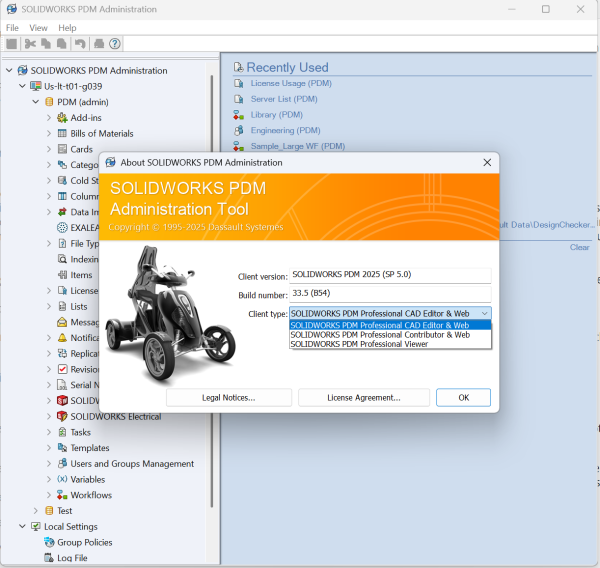Select SOLIDWORKS PDM Professional CAD Editor & Web option
This screenshot has height=568, width=600.
pos(390,325)
